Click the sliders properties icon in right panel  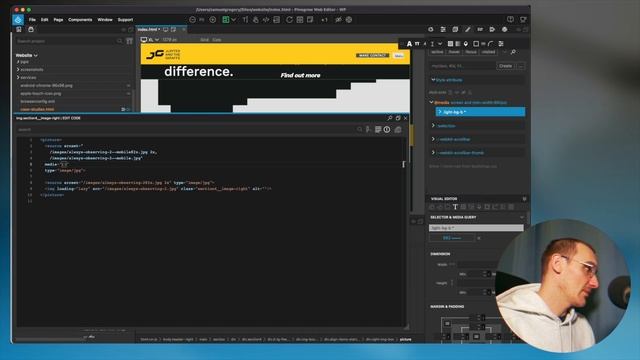tap(443, 29)
